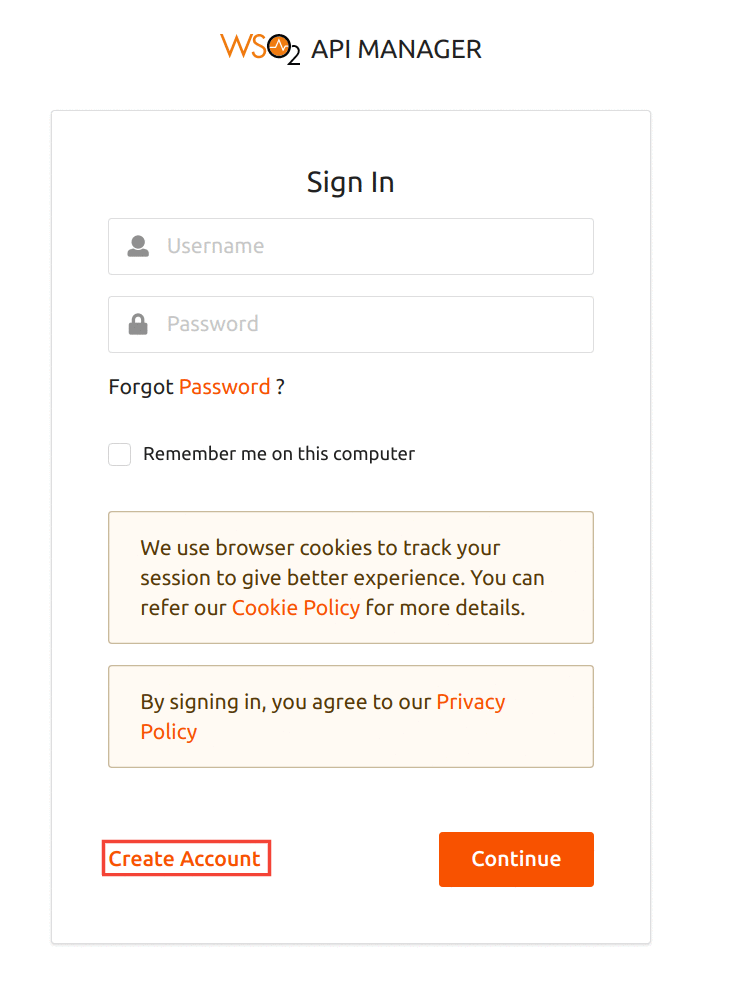Click the 'Remember me on this computer' label
The width and height of the screenshot is (752, 996).
click(x=279, y=454)
